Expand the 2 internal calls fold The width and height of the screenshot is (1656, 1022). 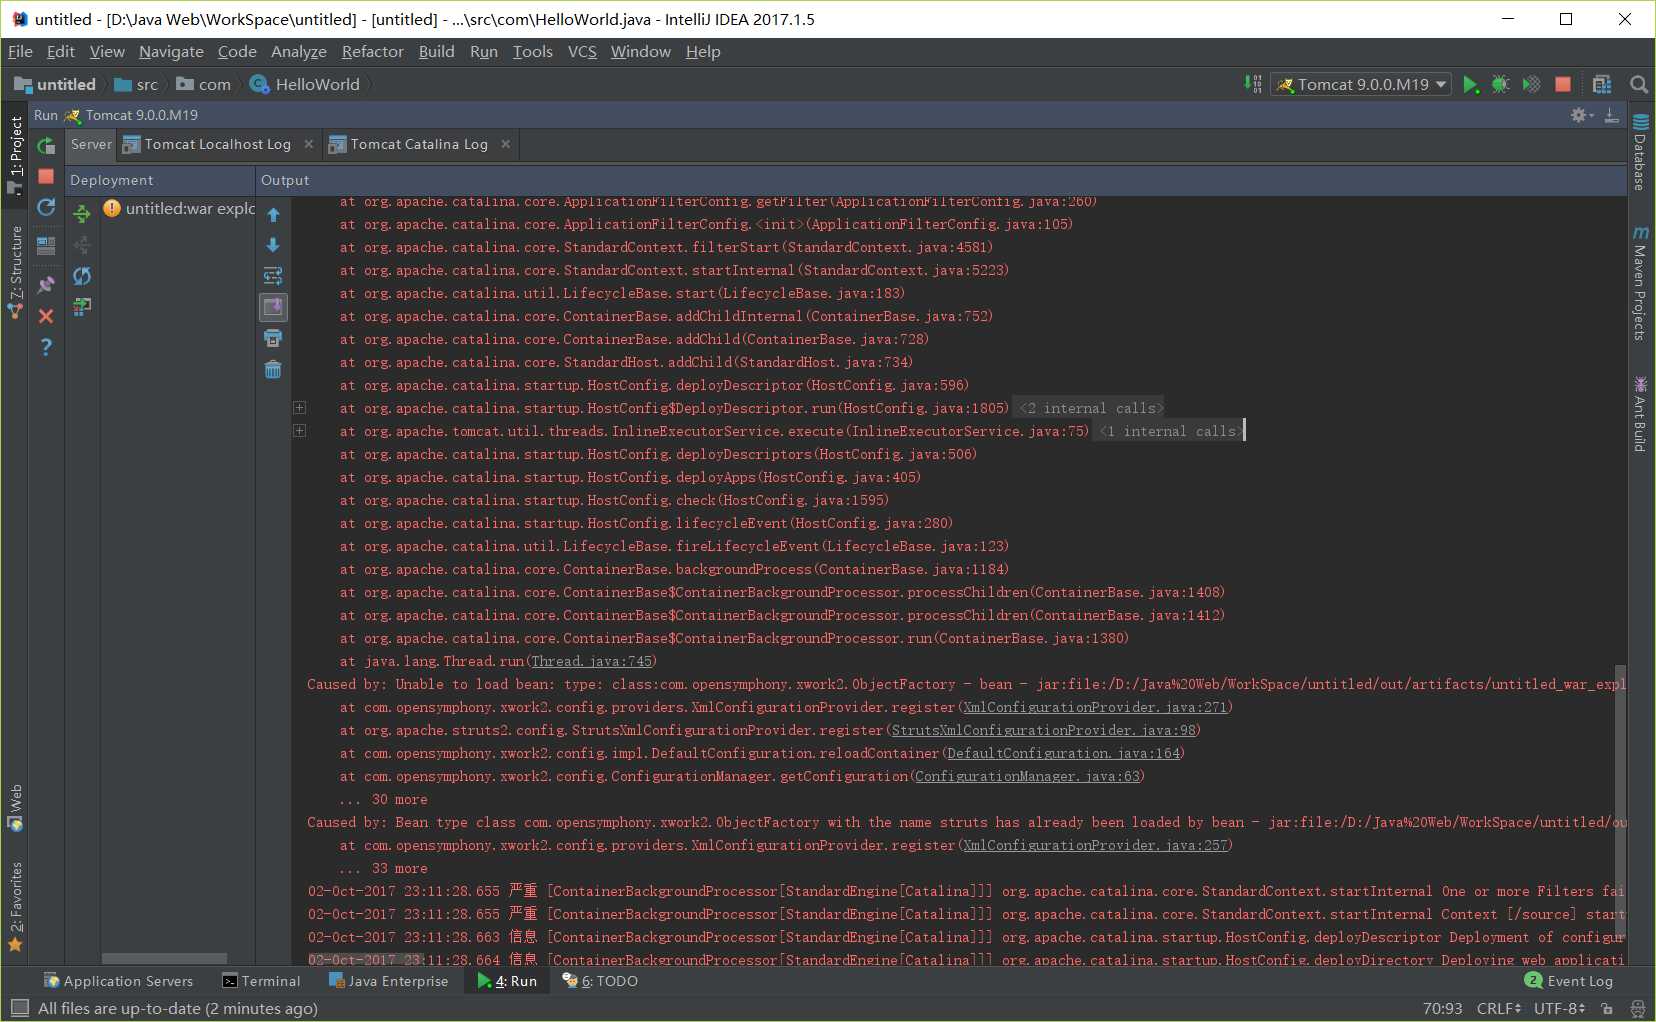tap(1091, 408)
